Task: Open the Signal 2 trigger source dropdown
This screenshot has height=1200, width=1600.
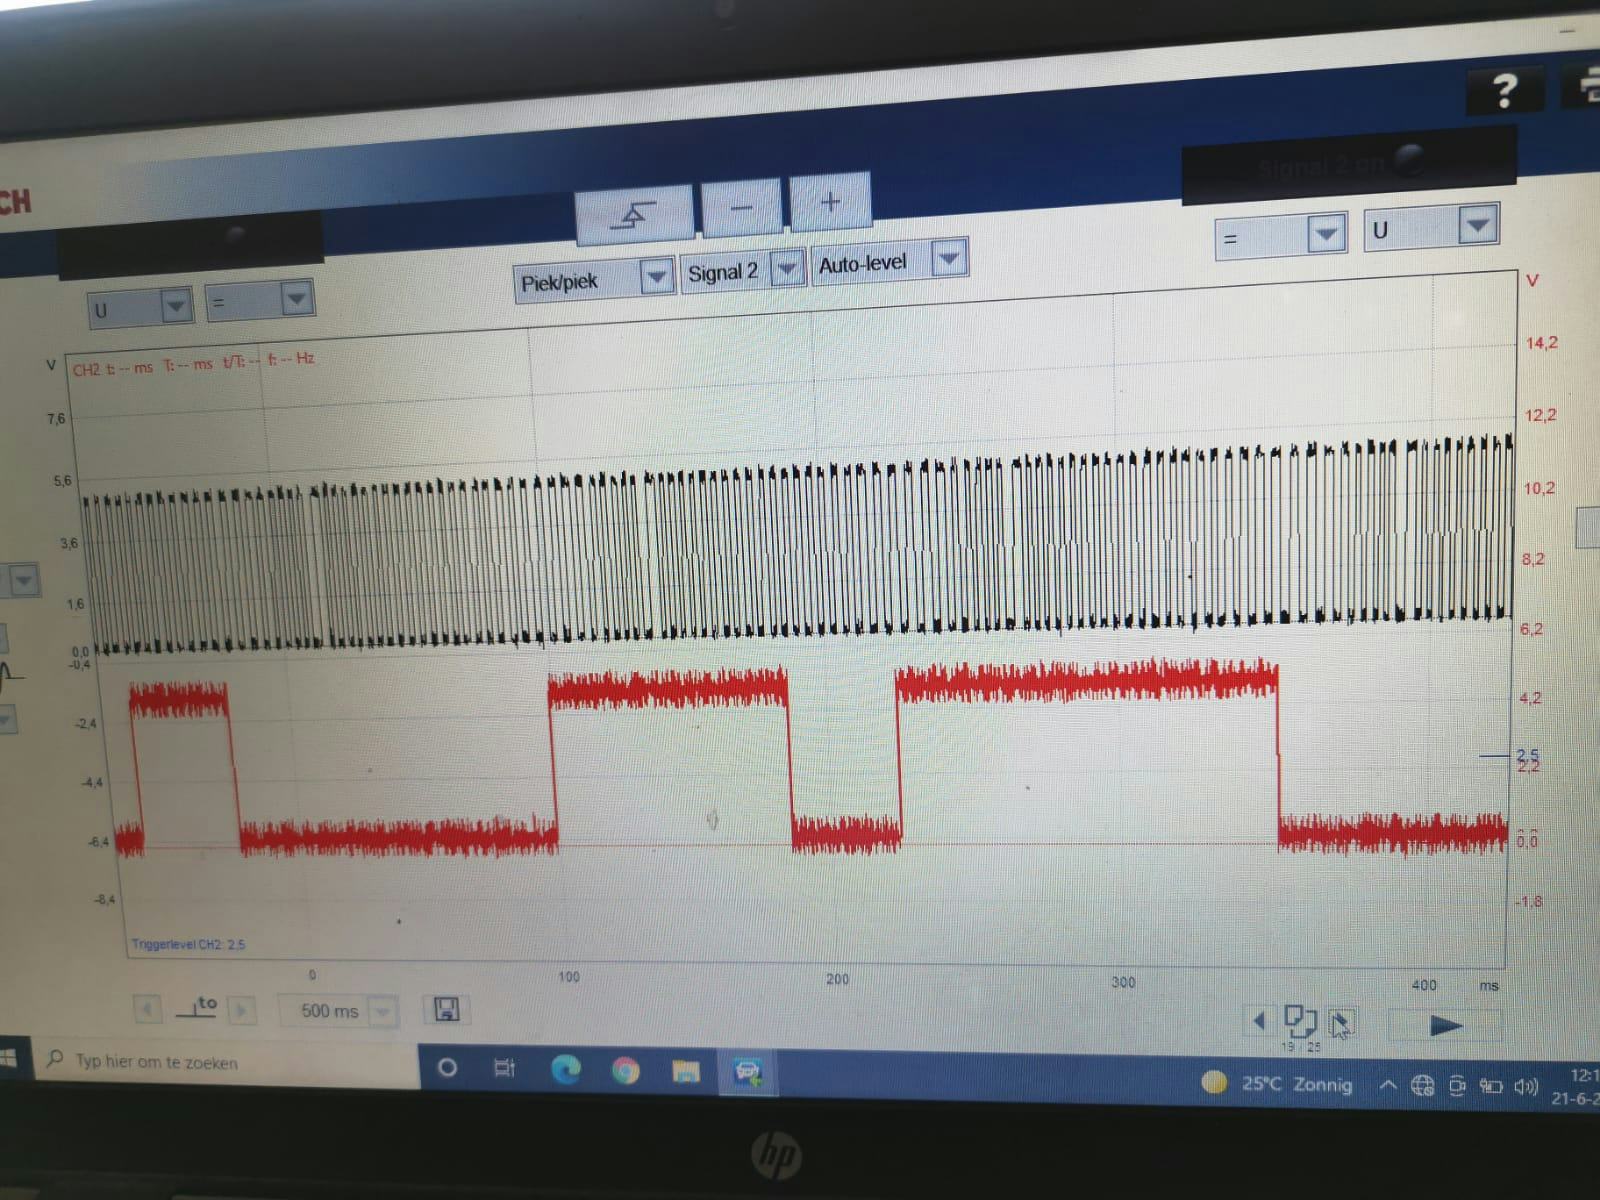Action: [x=787, y=269]
